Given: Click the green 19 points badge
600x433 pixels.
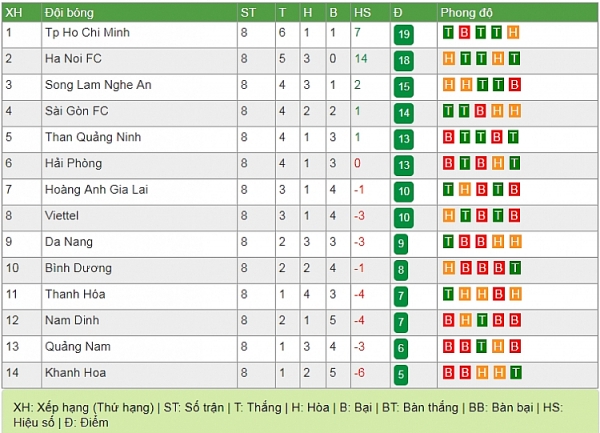Looking at the screenshot, I should pos(403,35).
